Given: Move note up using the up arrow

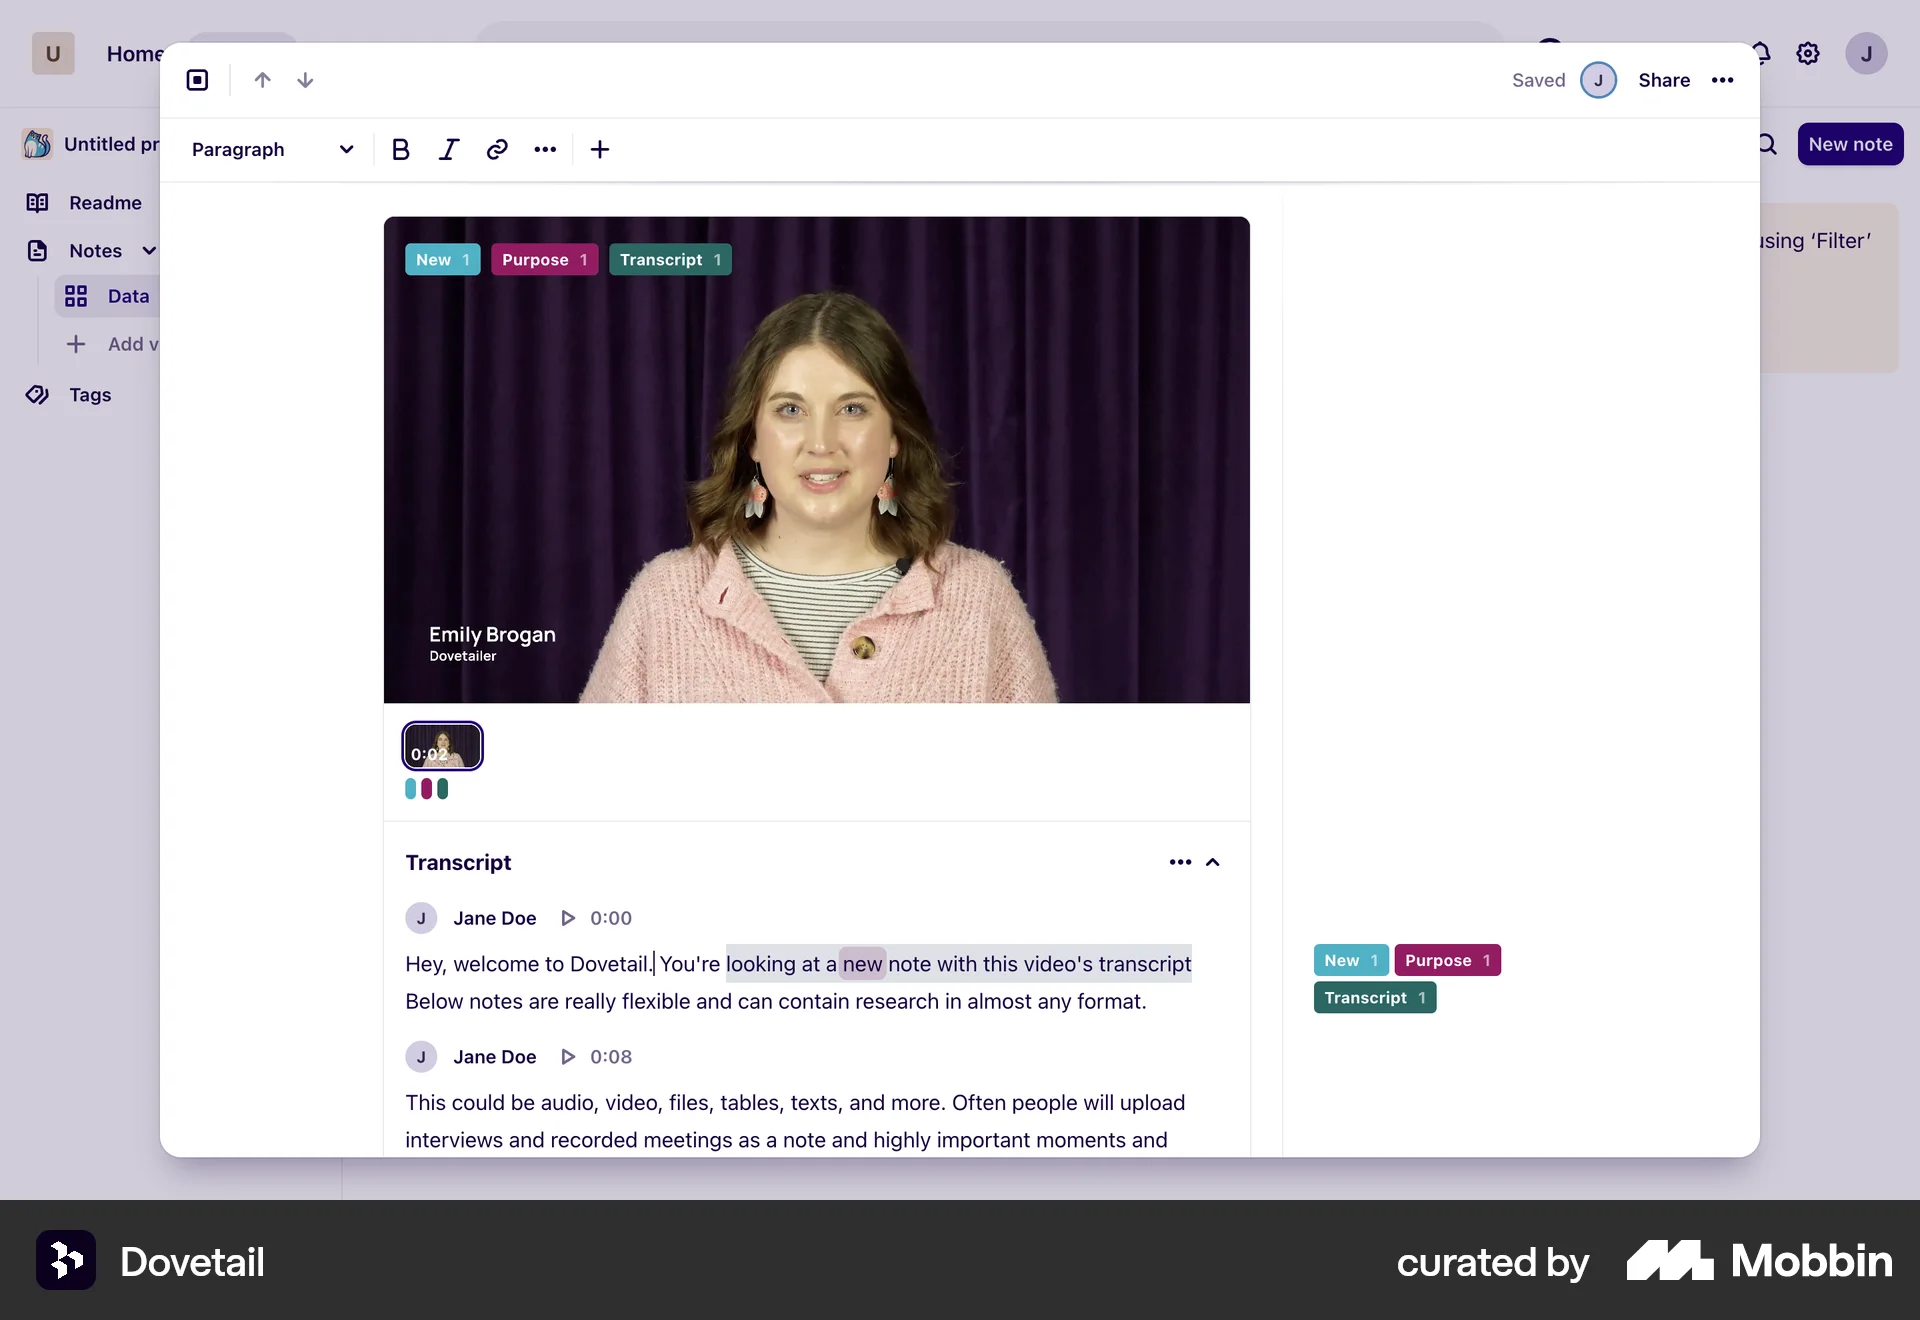Looking at the screenshot, I should pos(262,80).
